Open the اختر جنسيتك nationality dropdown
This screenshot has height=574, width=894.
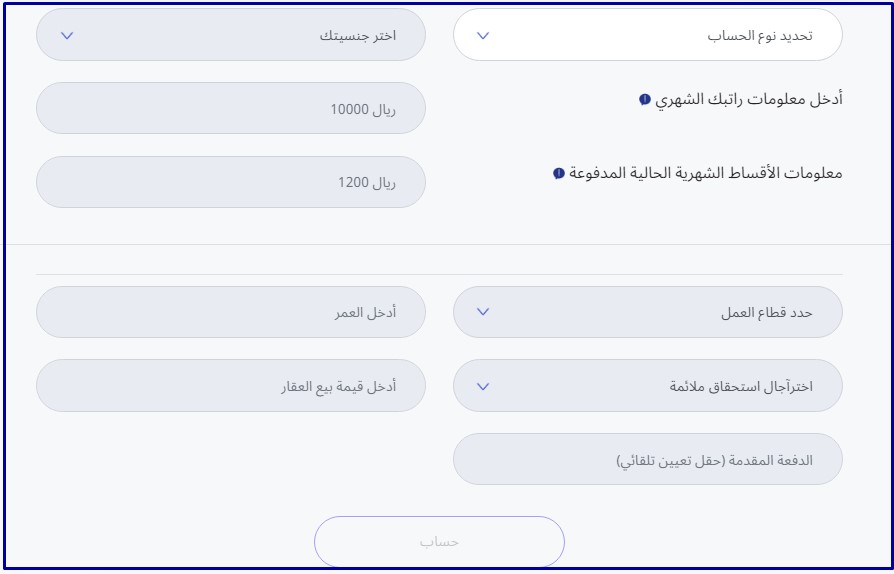(x=231, y=35)
